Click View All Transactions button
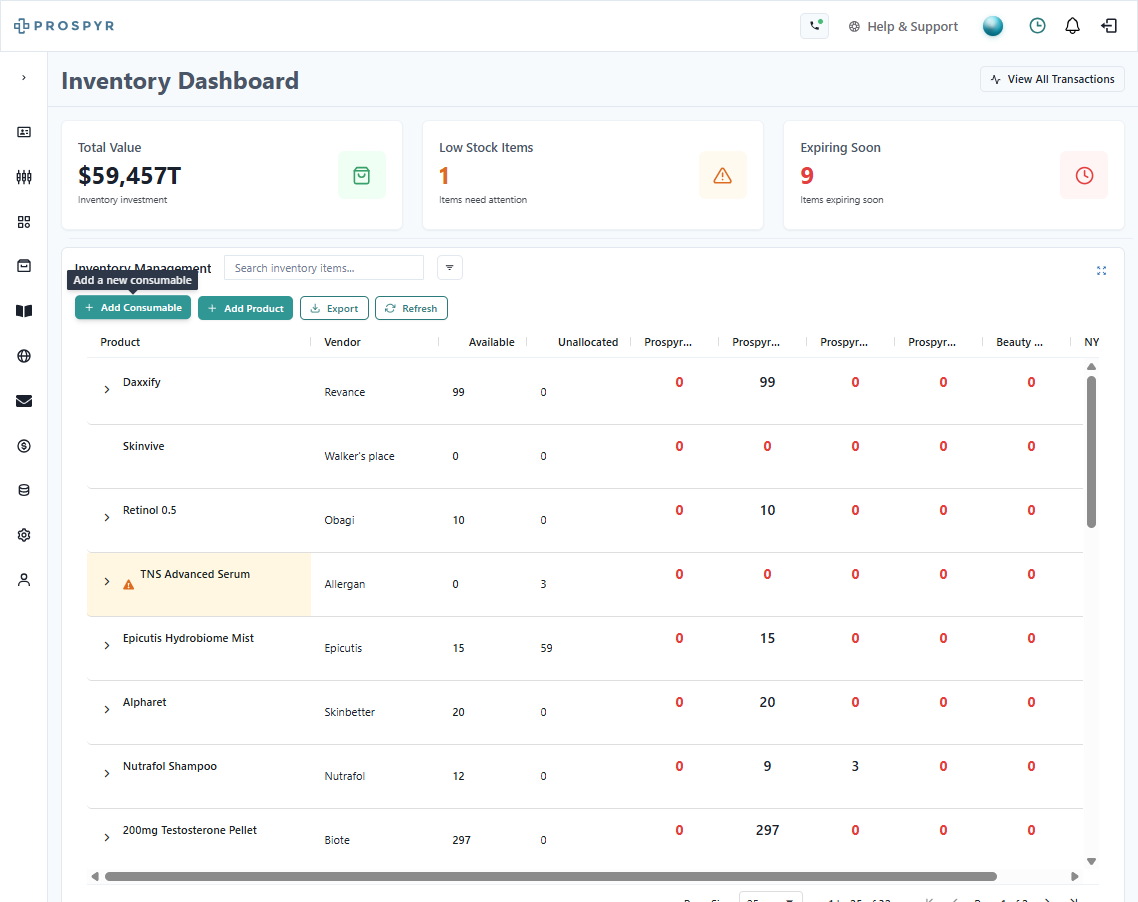 [1052, 79]
